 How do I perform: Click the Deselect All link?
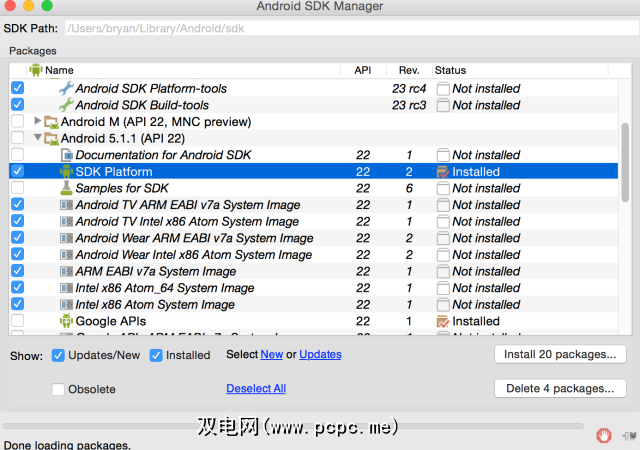(x=256, y=388)
